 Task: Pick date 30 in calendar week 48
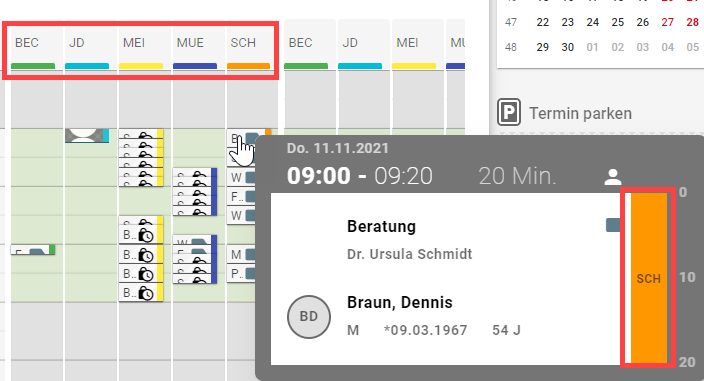568,47
